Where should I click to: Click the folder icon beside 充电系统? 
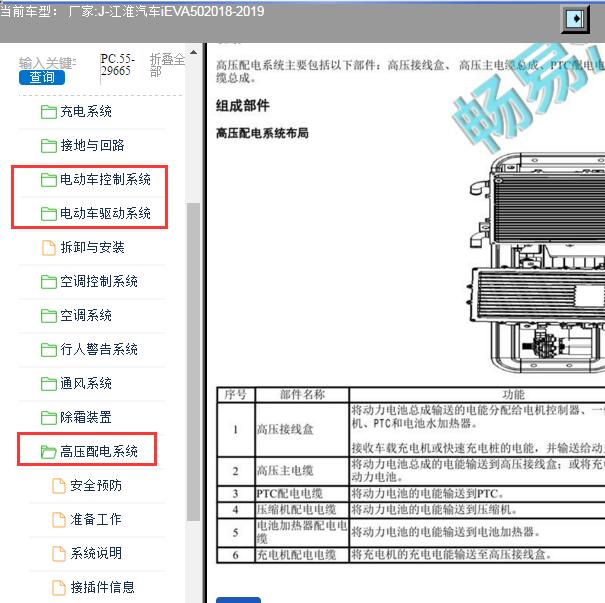point(49,112)
